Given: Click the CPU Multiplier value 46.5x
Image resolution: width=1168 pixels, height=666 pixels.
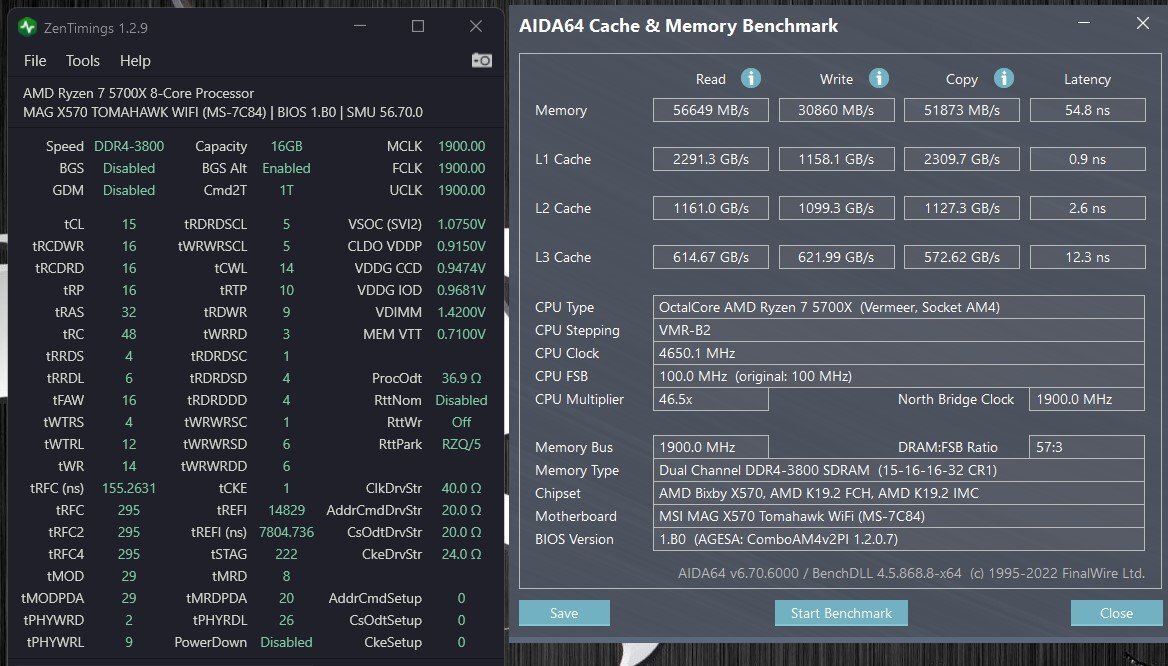Looking at the screenshot, I should point(711,399).
